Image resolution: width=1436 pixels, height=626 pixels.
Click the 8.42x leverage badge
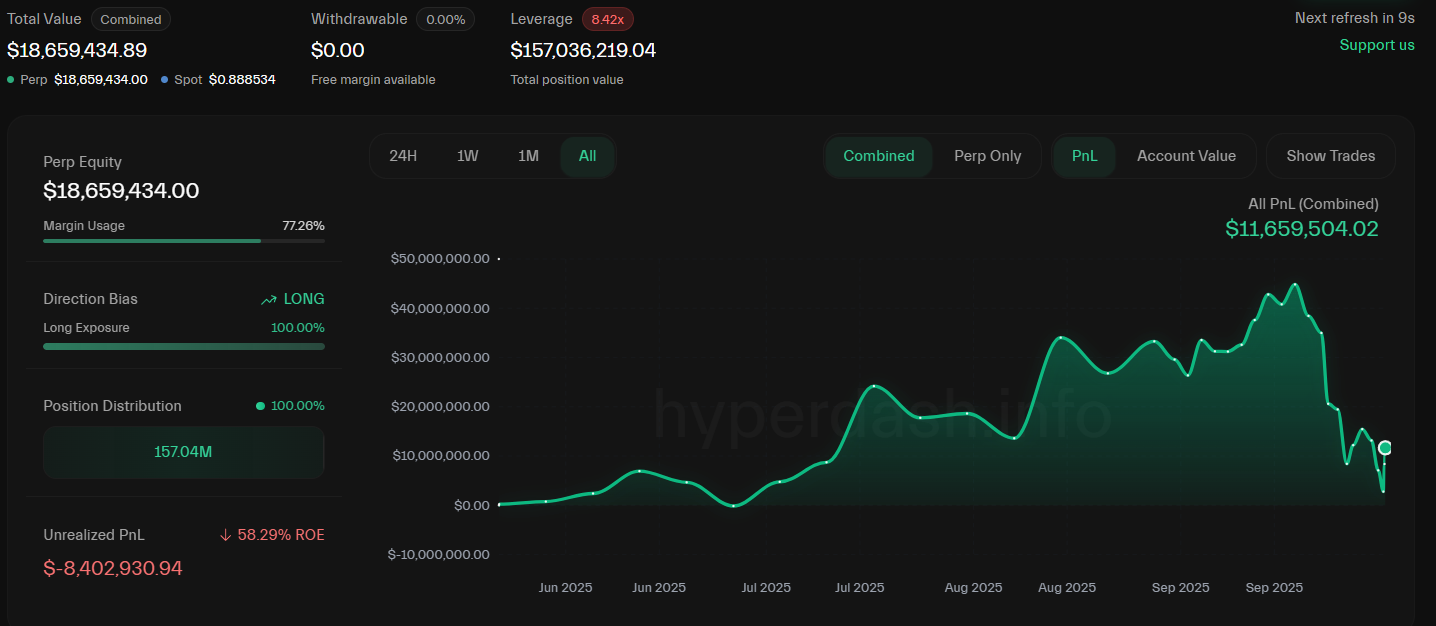click(x=607, y=19)
